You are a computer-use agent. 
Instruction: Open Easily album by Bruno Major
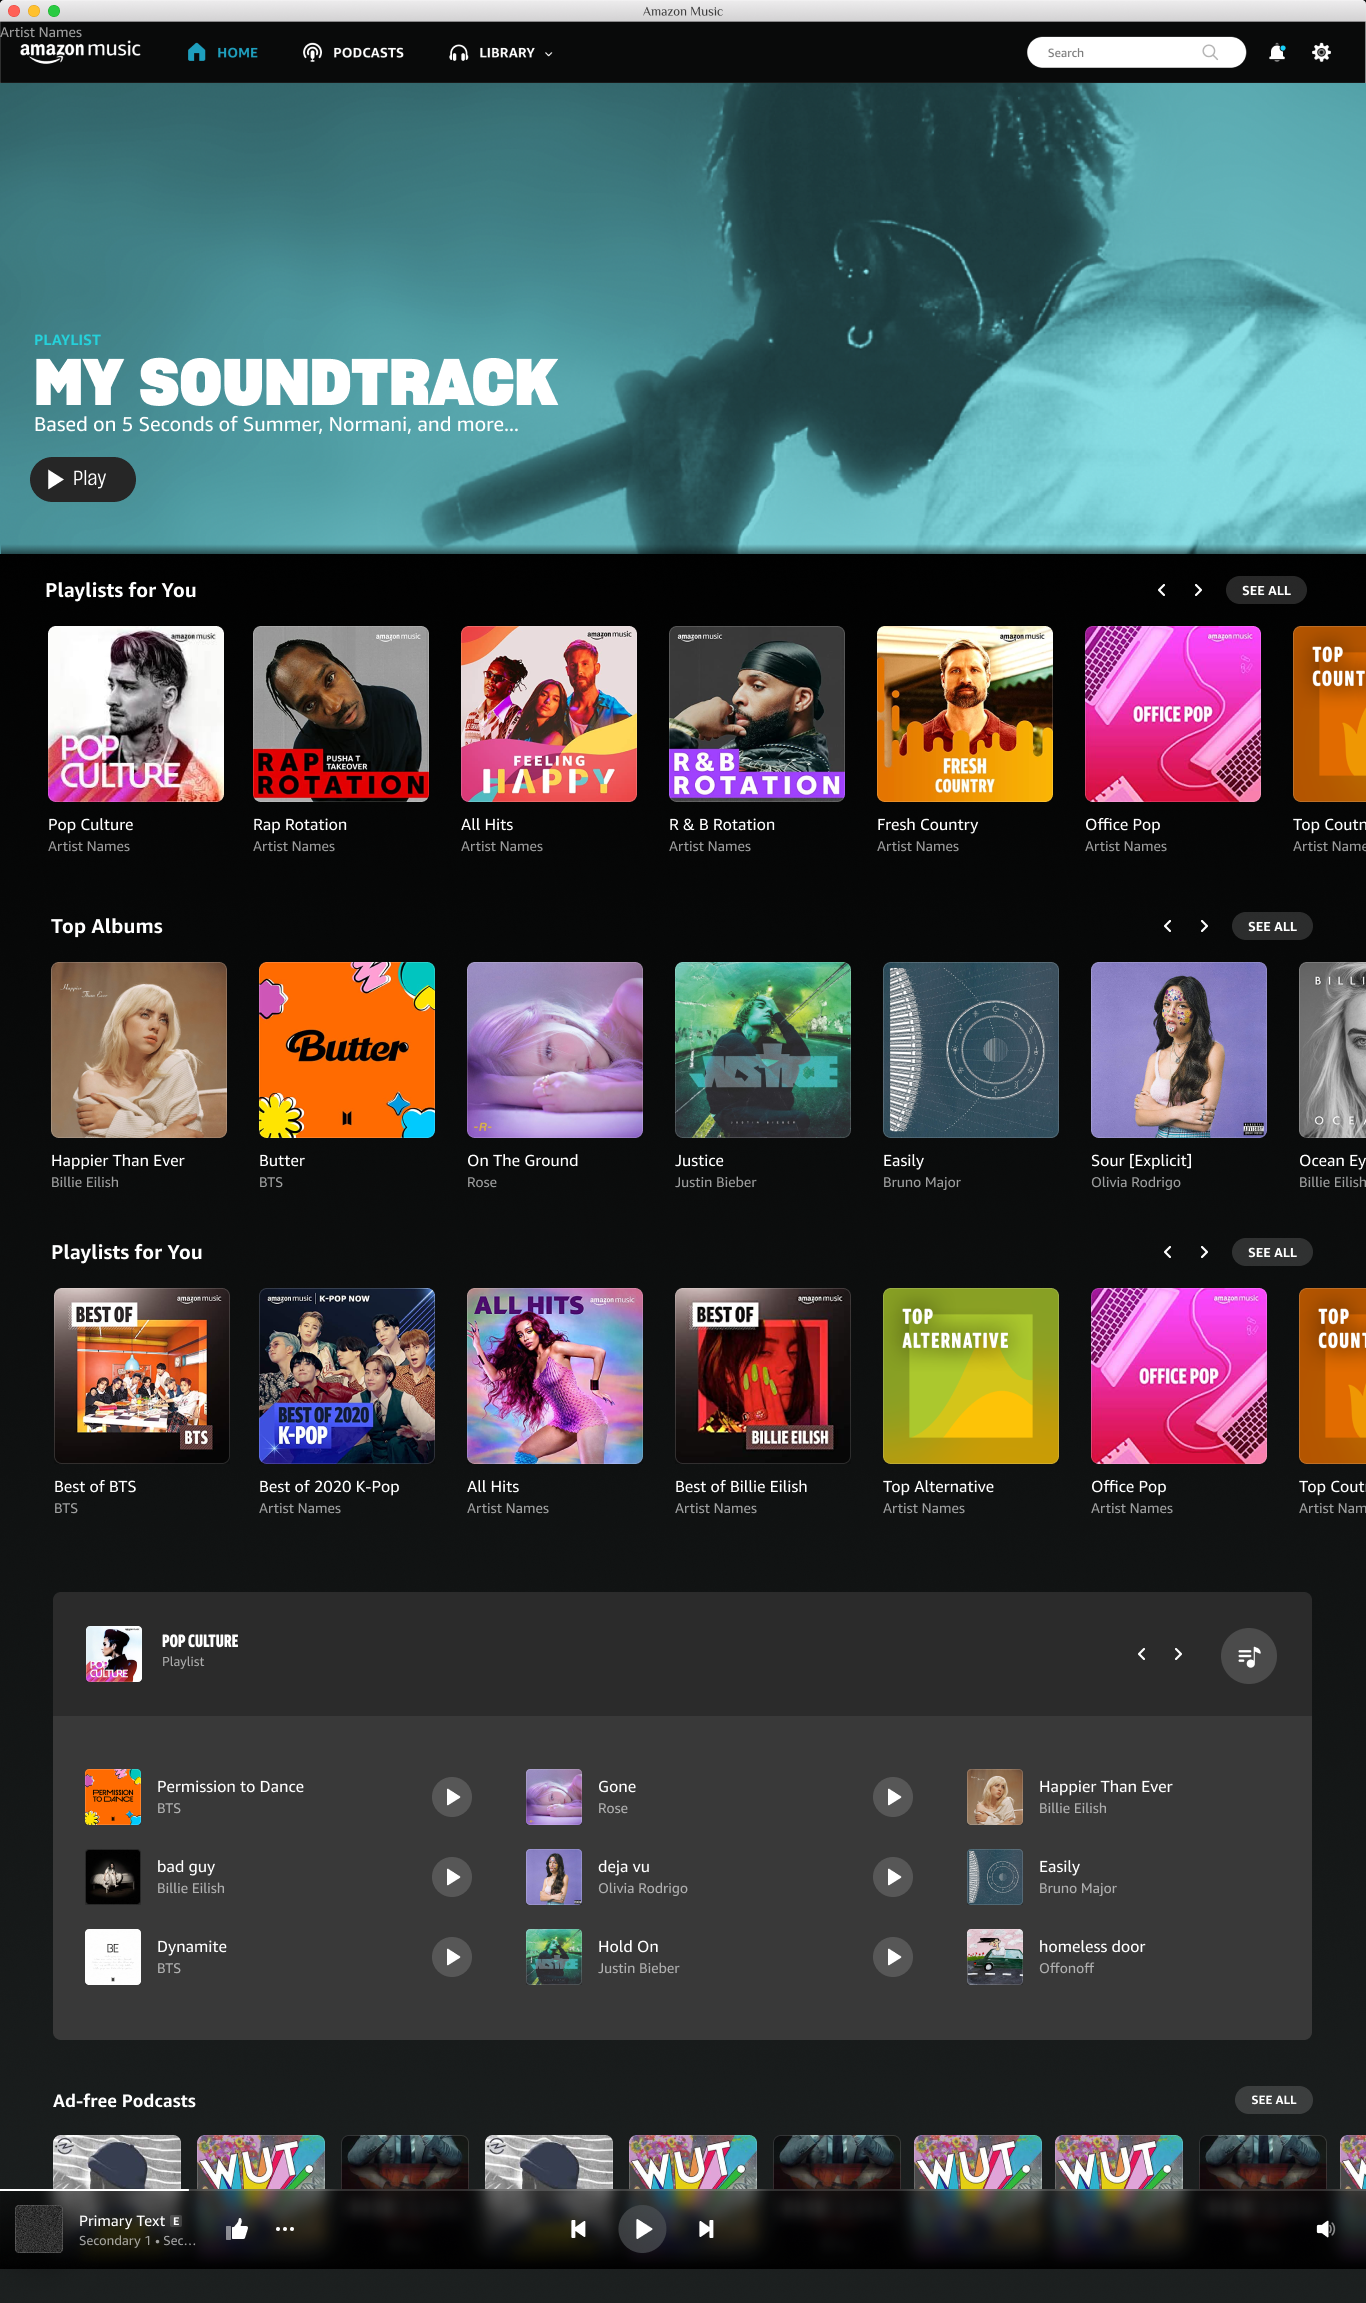click(x=971, y=1050)
